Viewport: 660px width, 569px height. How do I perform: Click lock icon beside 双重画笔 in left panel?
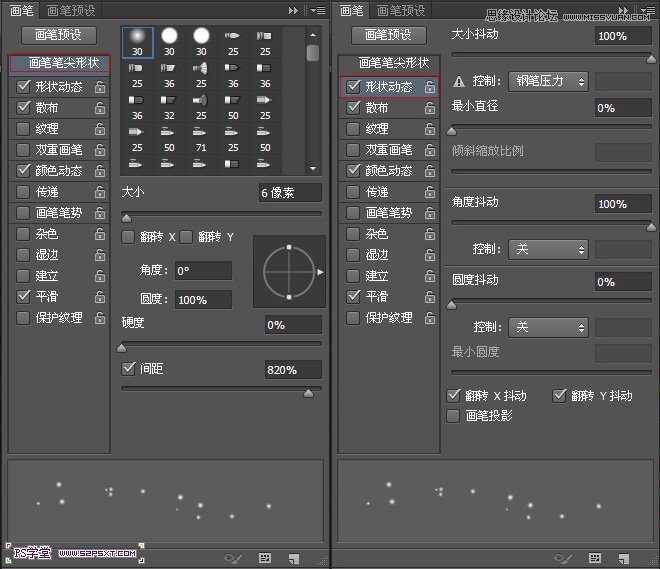click(100, 150)
